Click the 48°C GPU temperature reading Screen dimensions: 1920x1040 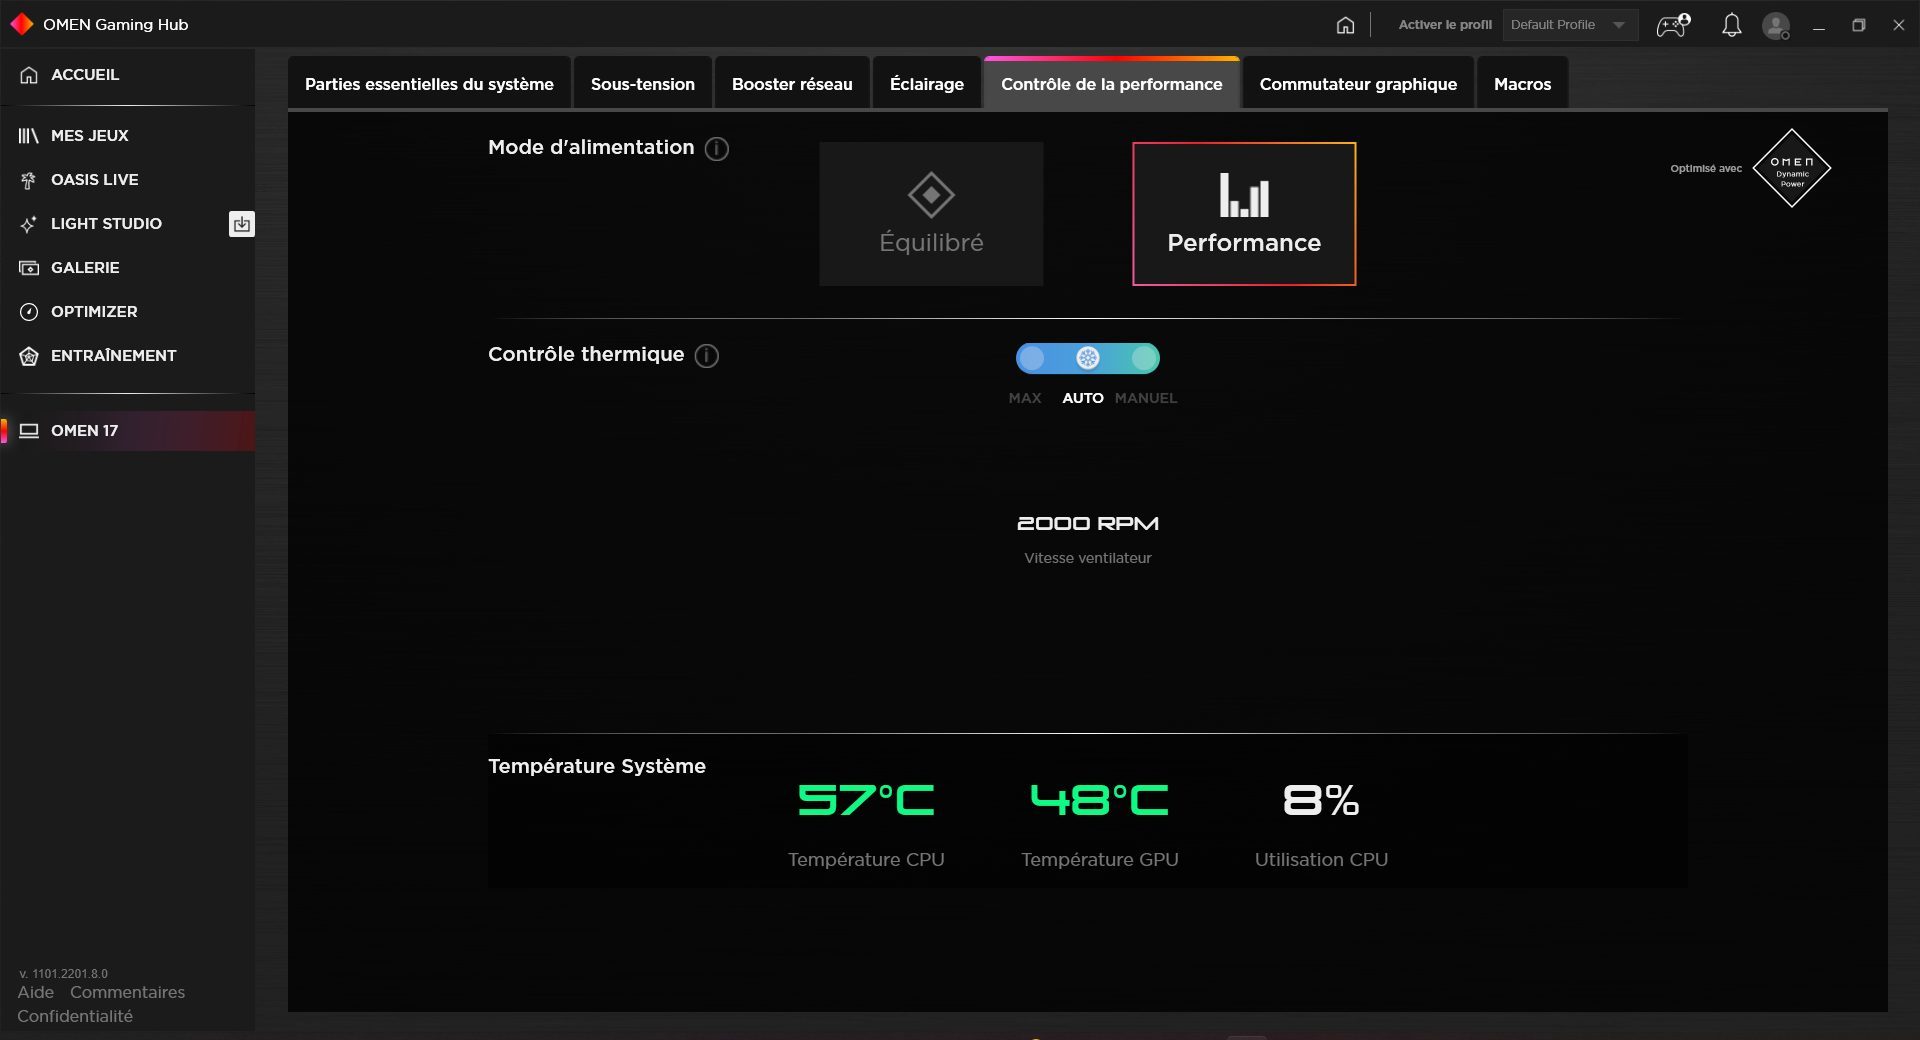[1100, 800]
